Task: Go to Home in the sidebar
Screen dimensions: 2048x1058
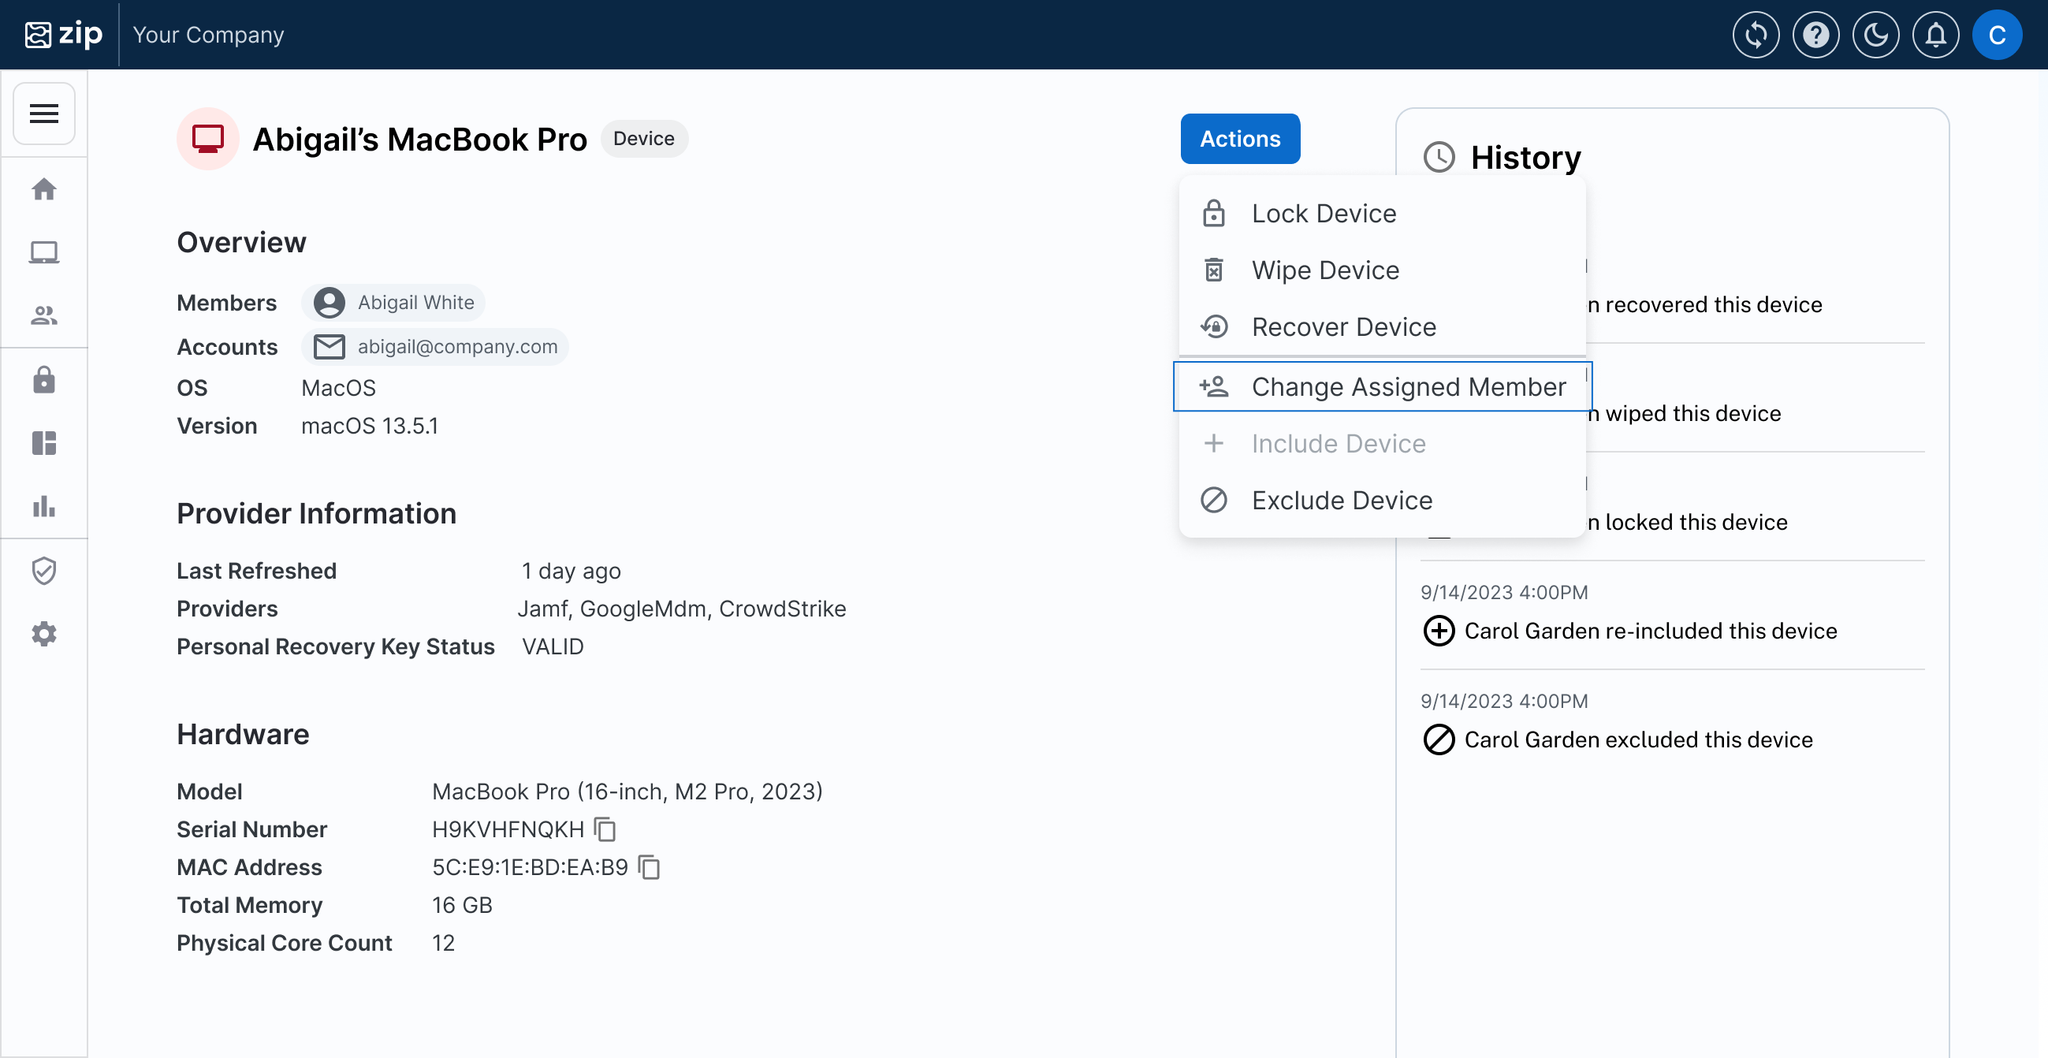Action: click(44, 189)
